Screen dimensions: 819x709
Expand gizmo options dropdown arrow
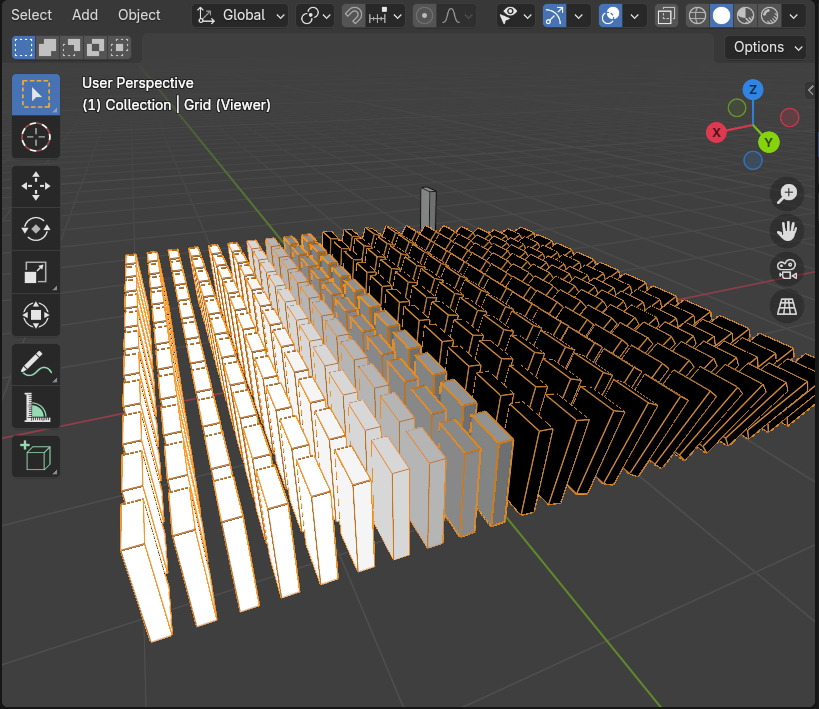pyautogui.click(x=578, y=16)
